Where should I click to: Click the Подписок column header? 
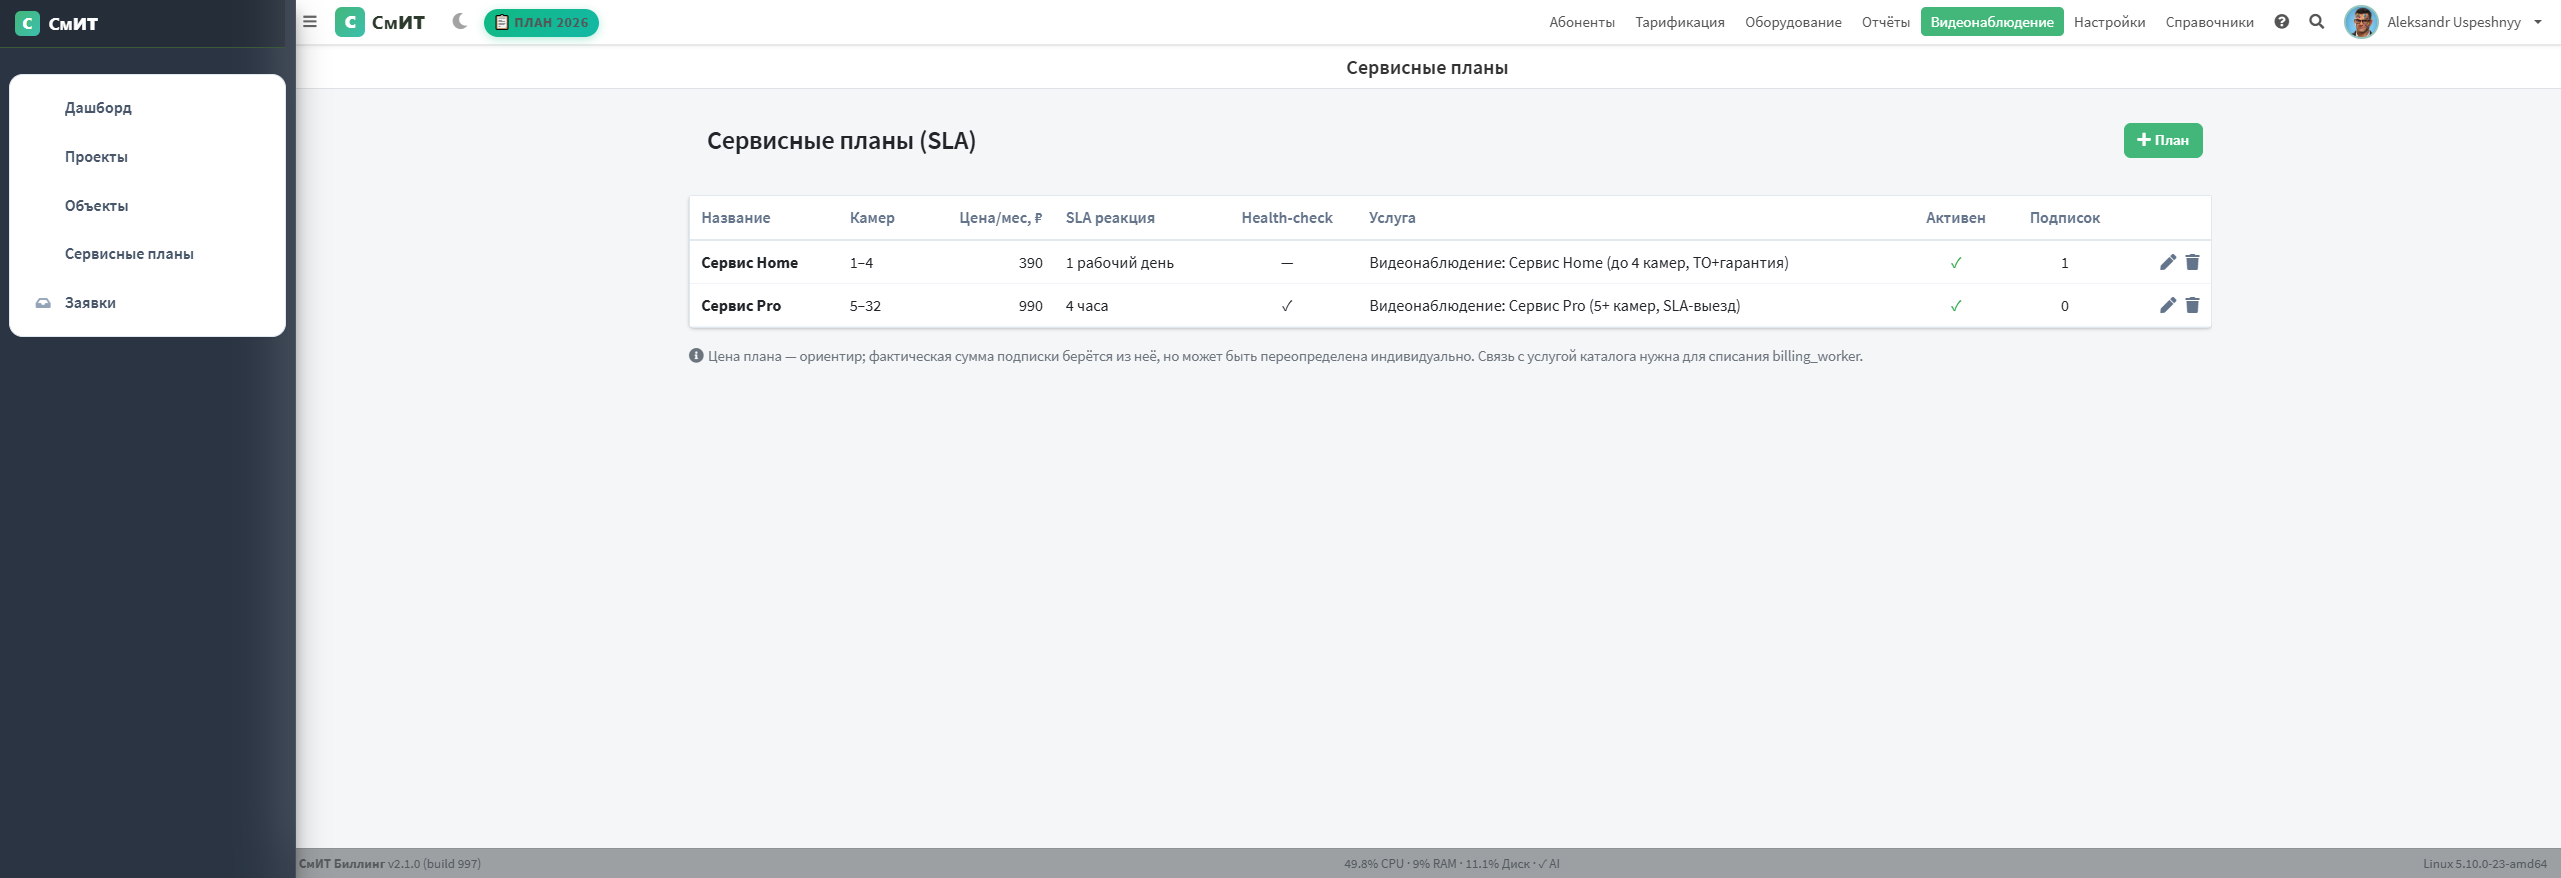point(2065,218)
